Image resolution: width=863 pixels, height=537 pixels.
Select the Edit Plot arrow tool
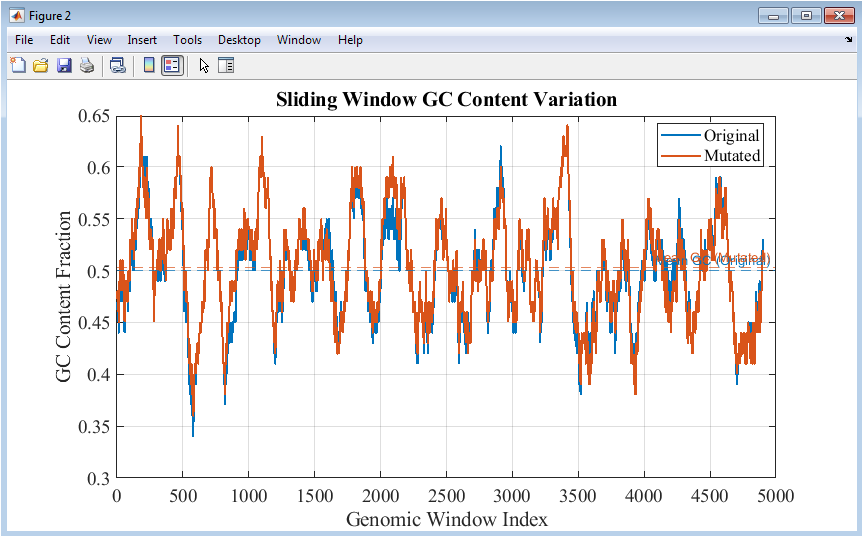pos(204,66)
